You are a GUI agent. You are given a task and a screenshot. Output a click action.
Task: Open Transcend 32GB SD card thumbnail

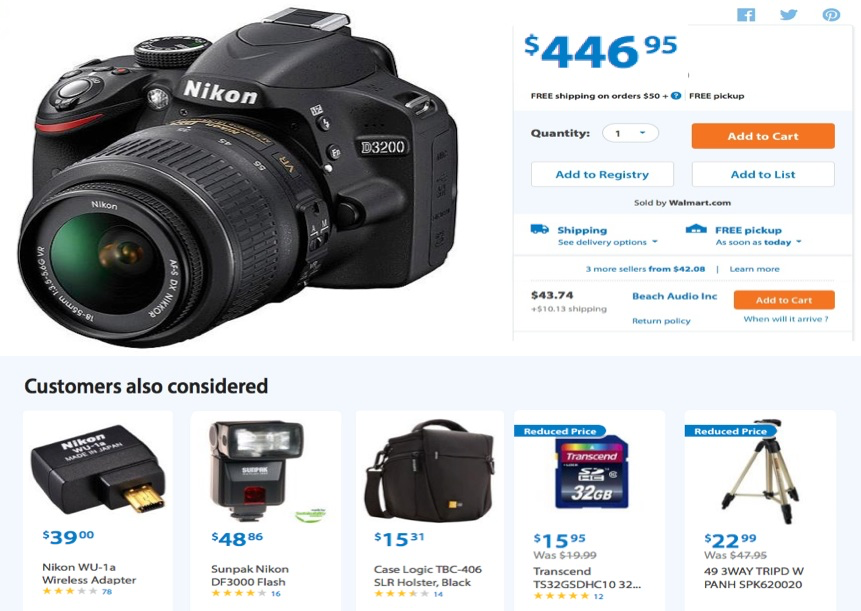pos(591,472)
